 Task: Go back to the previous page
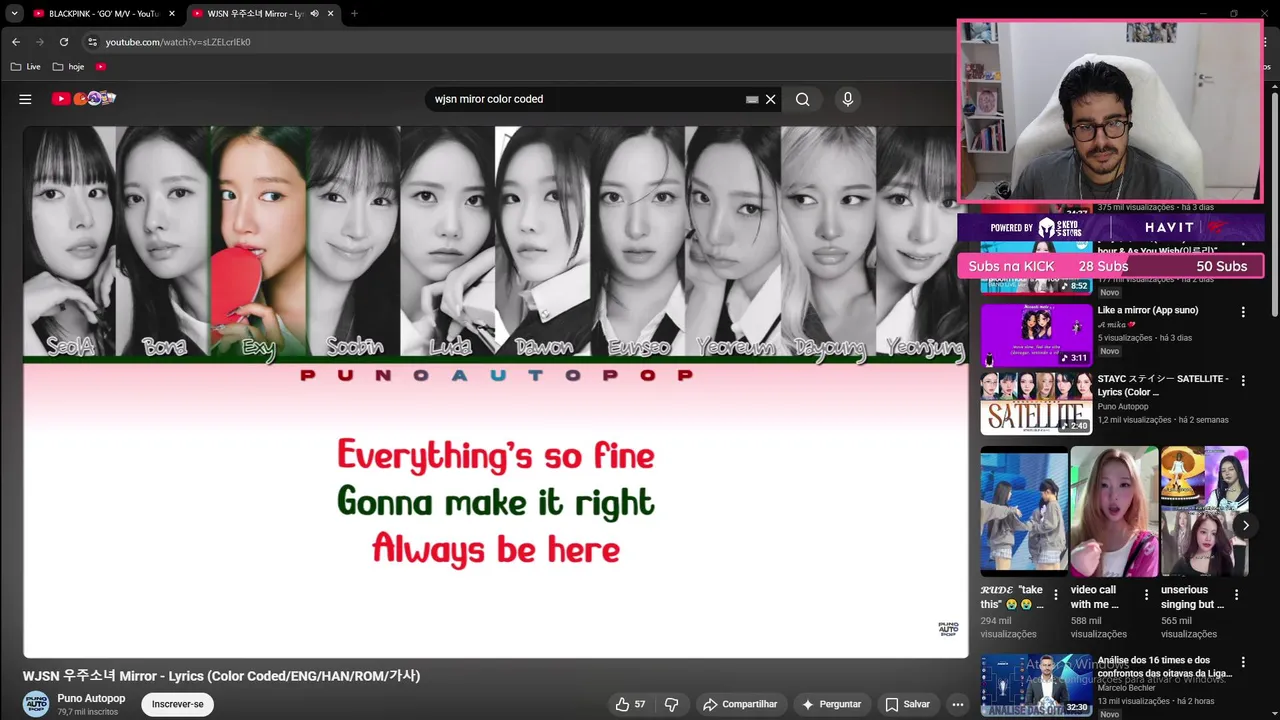[x=16, y=42]
